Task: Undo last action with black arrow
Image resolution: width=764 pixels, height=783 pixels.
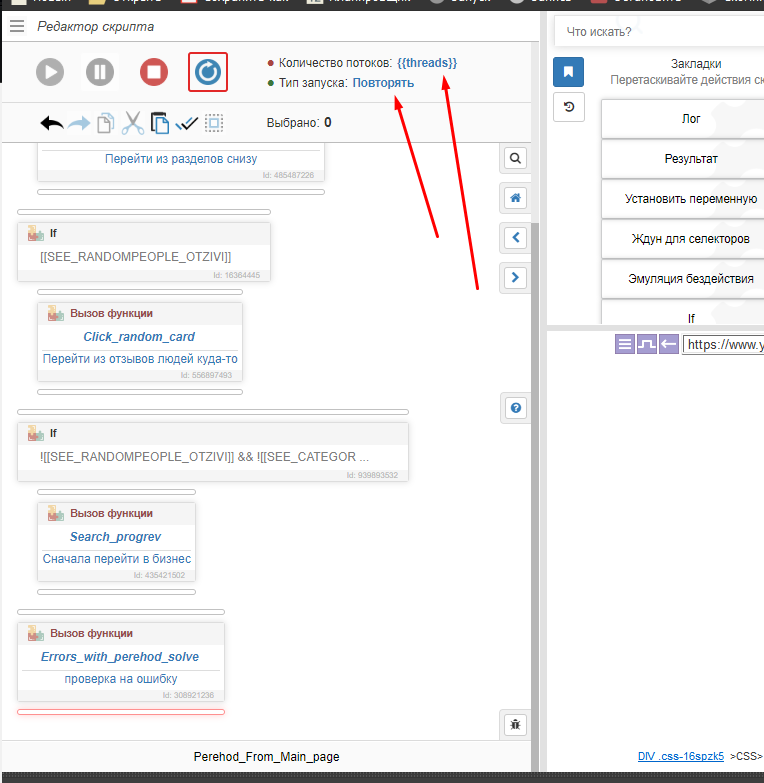Action: [52, 123]
